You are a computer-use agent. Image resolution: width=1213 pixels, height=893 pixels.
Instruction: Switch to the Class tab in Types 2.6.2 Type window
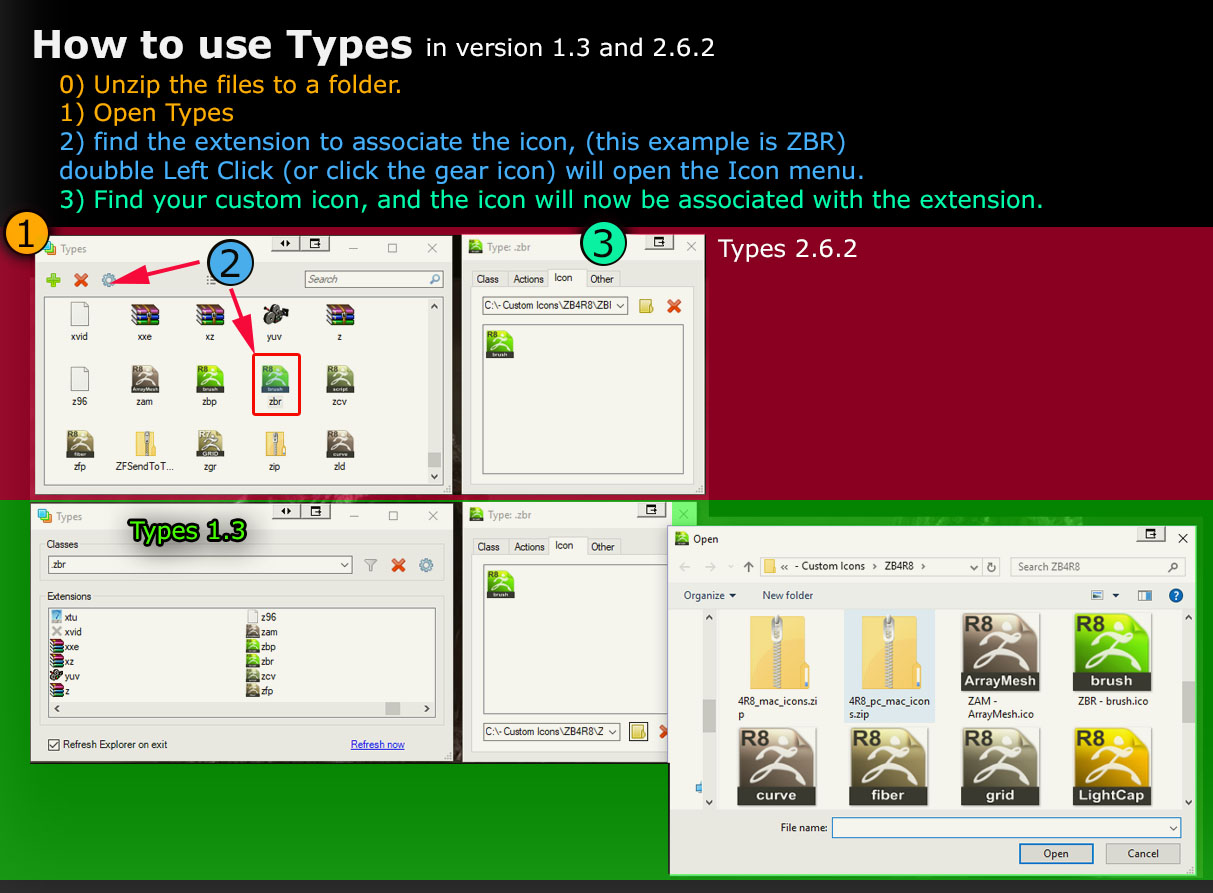pyautogui.click(x=488, y=279)
